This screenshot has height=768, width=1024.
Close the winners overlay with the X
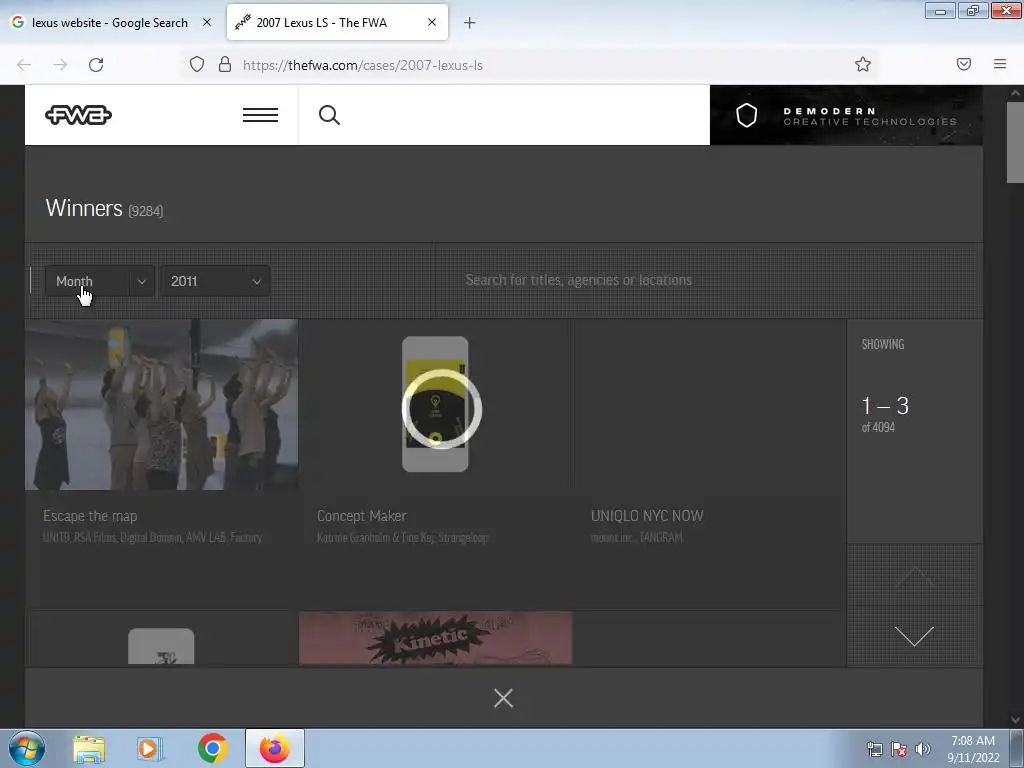click(504, 698)
